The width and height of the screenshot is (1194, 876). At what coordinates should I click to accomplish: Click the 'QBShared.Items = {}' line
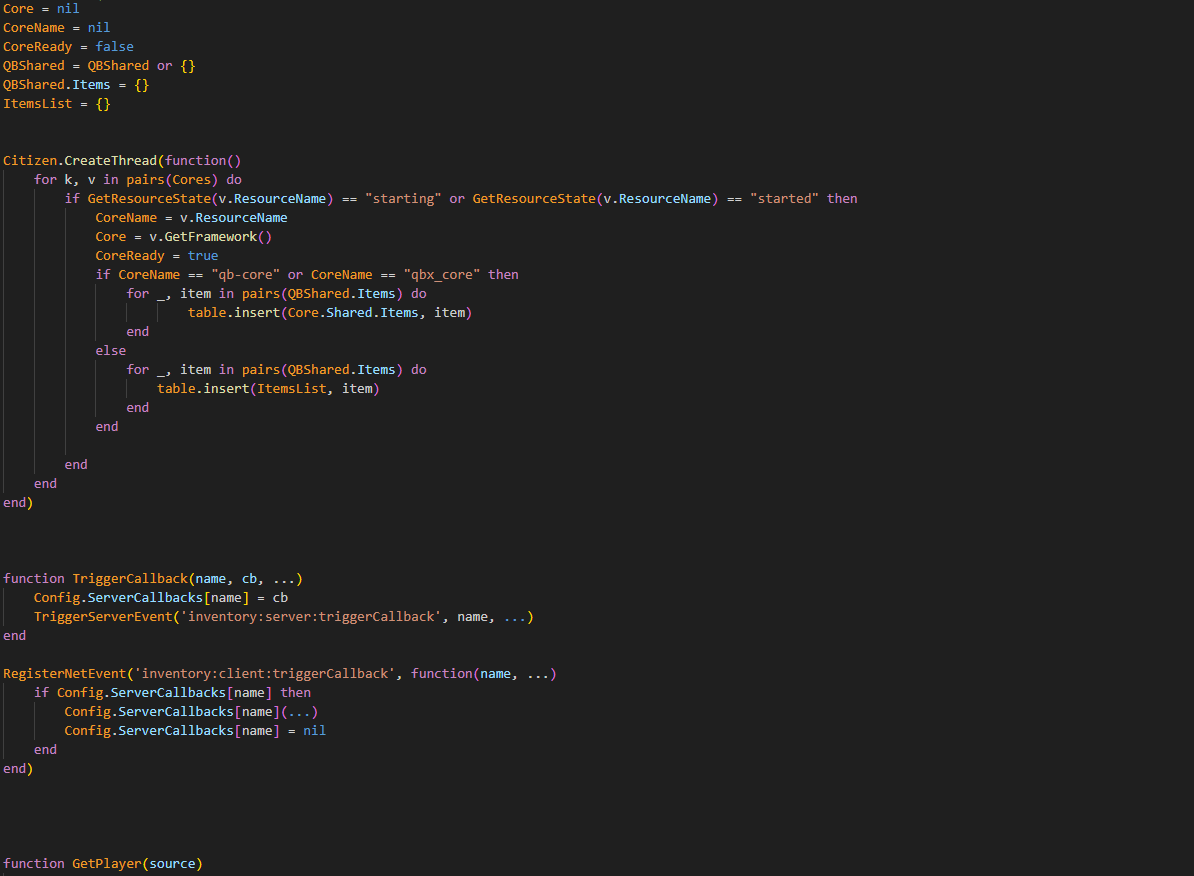click(76, 85)
